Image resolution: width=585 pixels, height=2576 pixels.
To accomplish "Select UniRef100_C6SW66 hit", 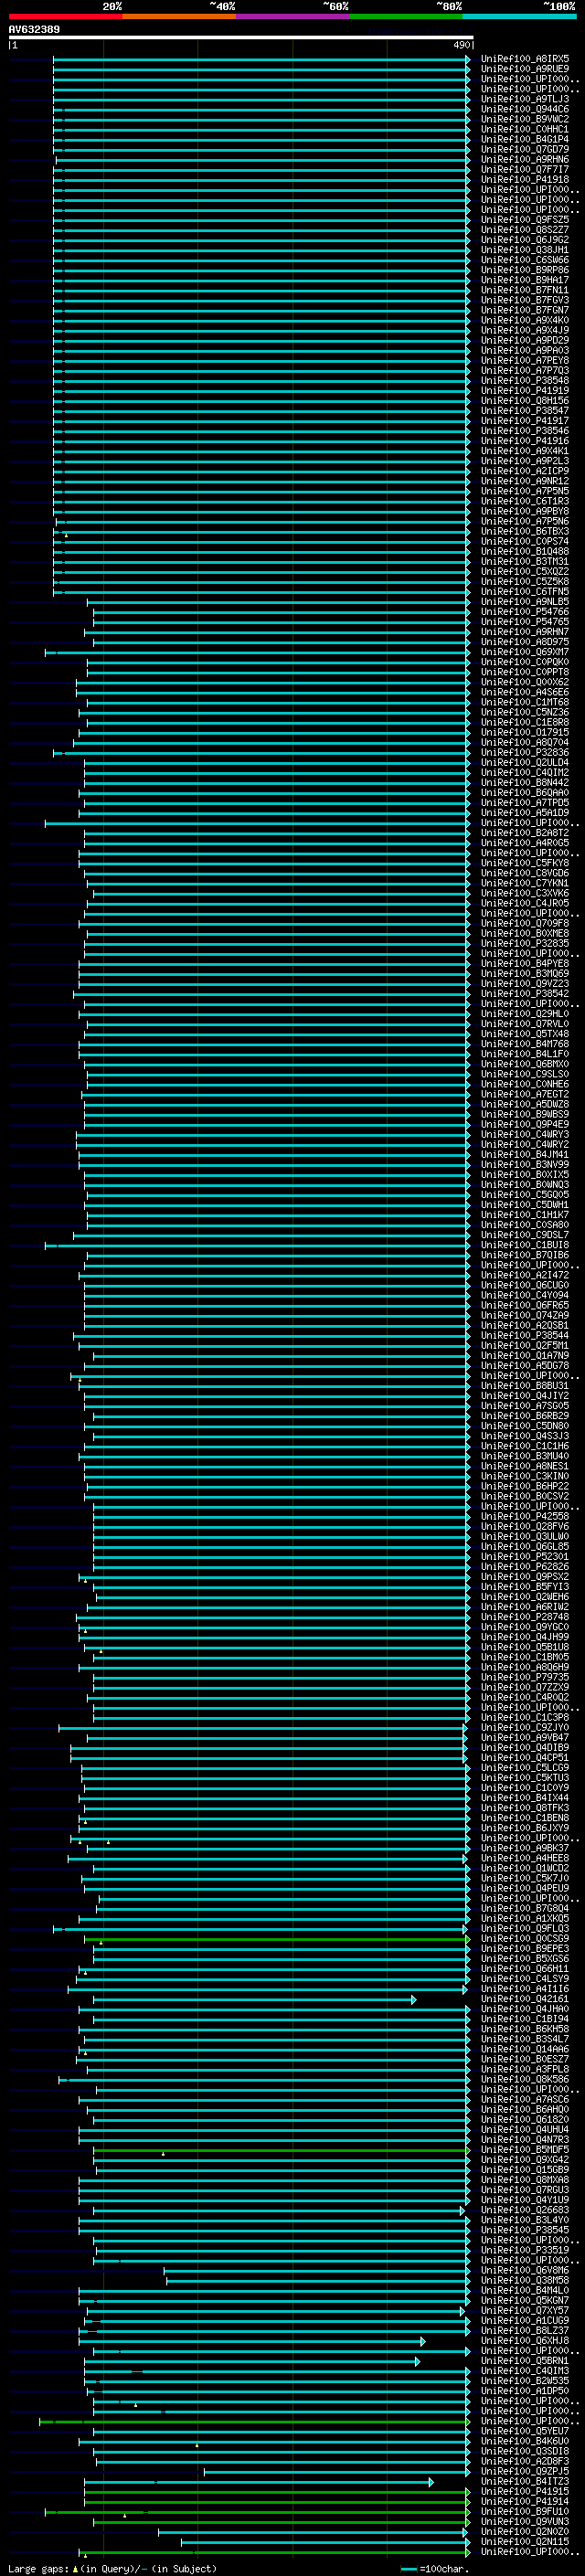I will 525,260.
